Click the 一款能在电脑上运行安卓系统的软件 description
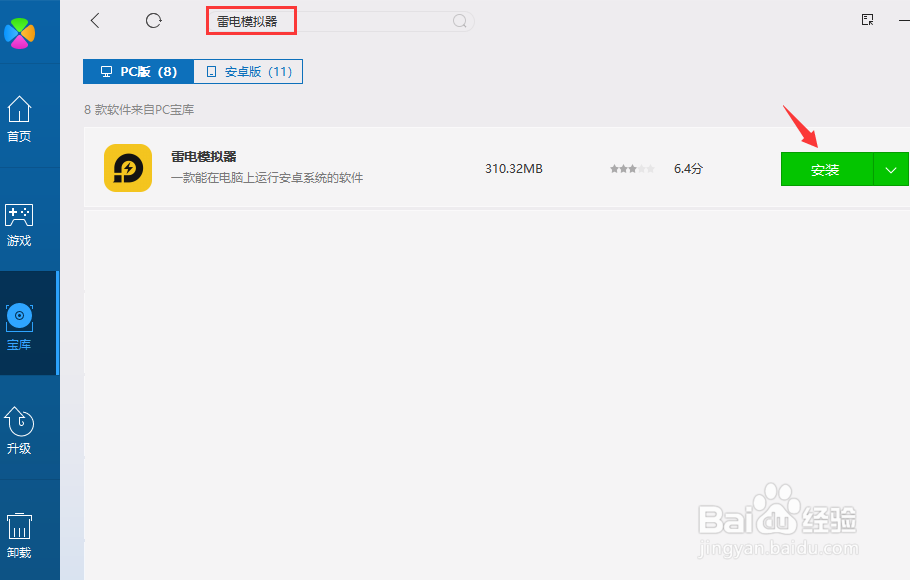 (267, 178)
